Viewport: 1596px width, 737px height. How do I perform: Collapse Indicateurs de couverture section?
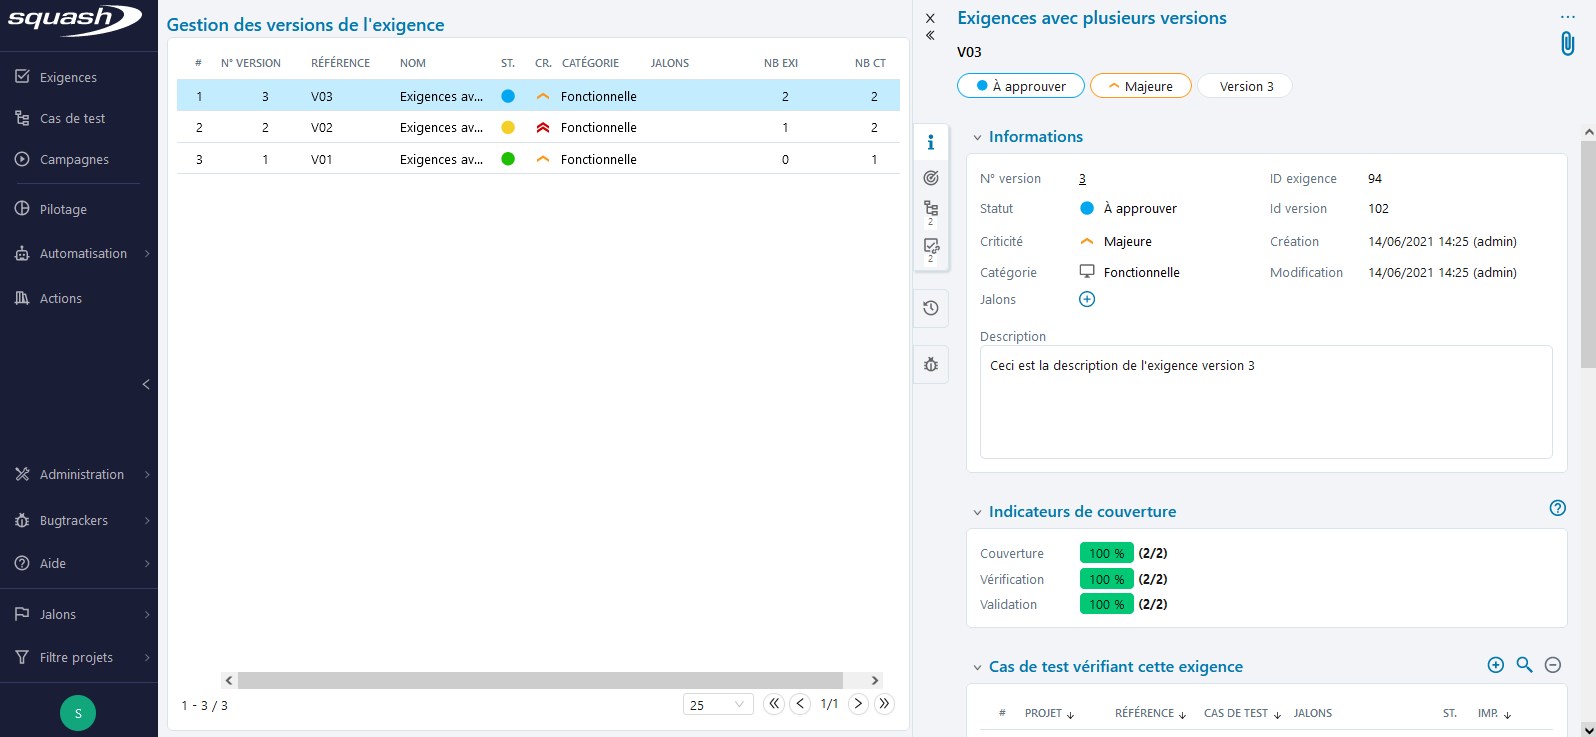pyautogui.click(x=977, y=512)
